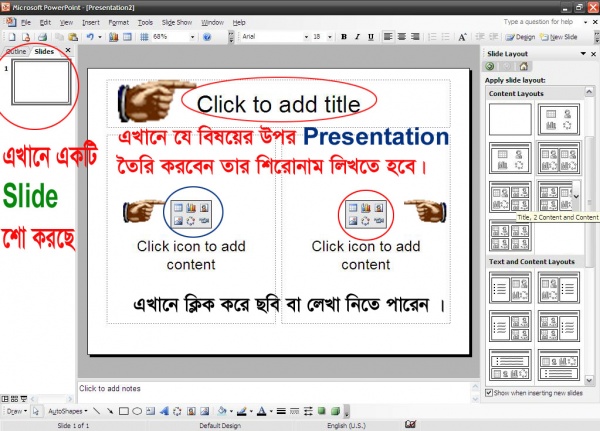The width and height of the screenshot is (600, 431).
Task: Toggle Italic formatting
Action: (357, 37)
